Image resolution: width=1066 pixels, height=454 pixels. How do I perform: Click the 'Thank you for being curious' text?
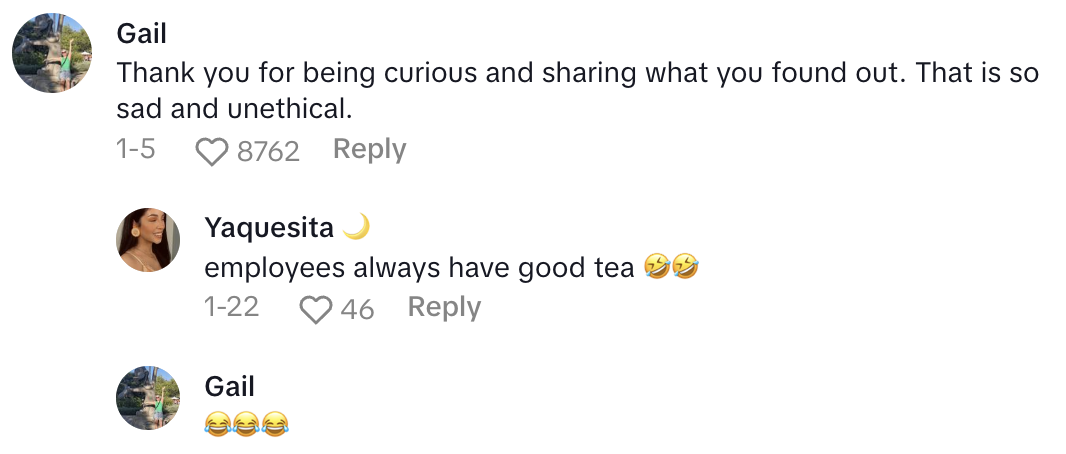point(300,73)
